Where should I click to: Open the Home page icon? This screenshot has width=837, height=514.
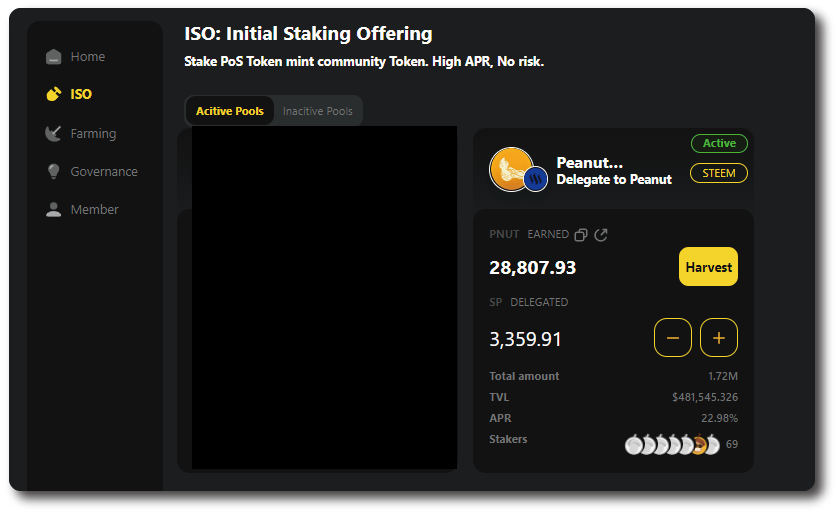tap(54, 57)
